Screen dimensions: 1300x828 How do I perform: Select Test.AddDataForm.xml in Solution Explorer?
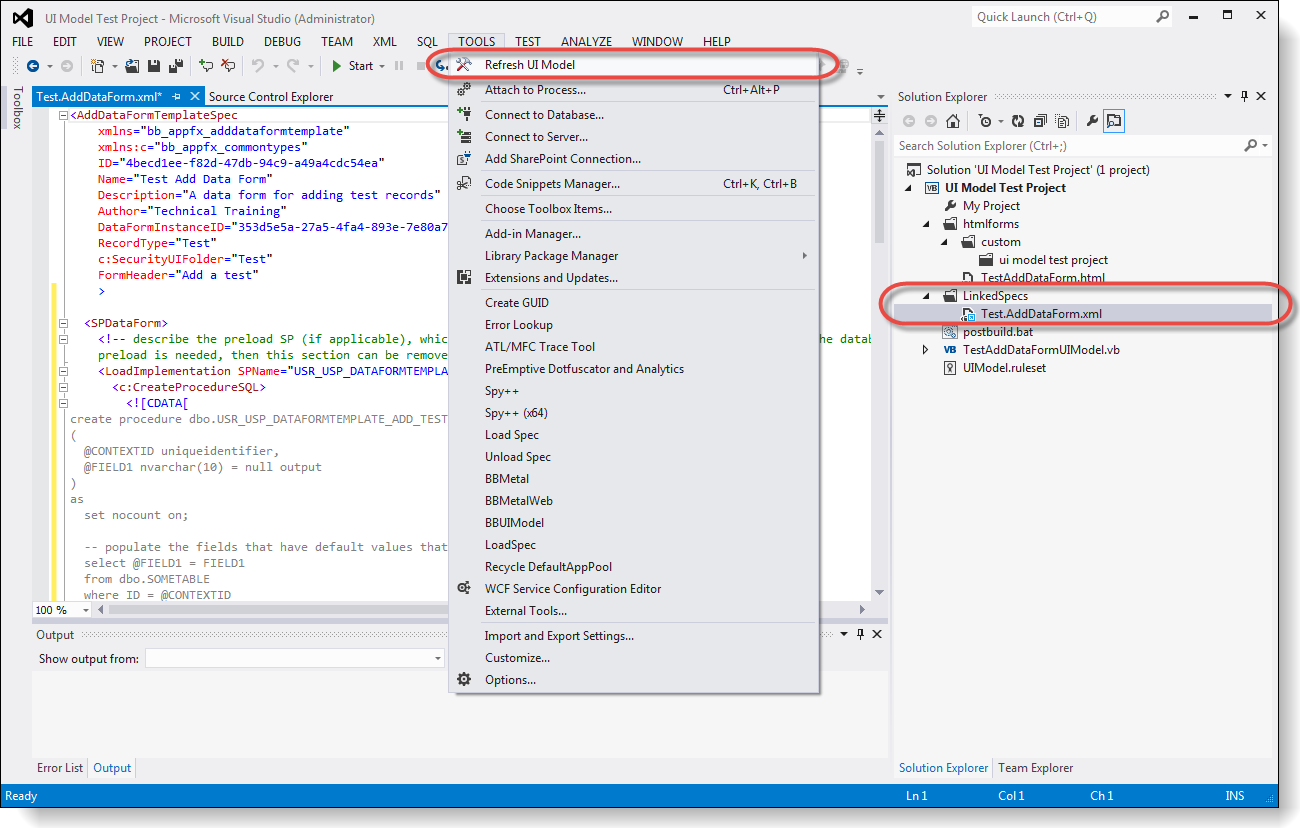(x=1041, y=314)
